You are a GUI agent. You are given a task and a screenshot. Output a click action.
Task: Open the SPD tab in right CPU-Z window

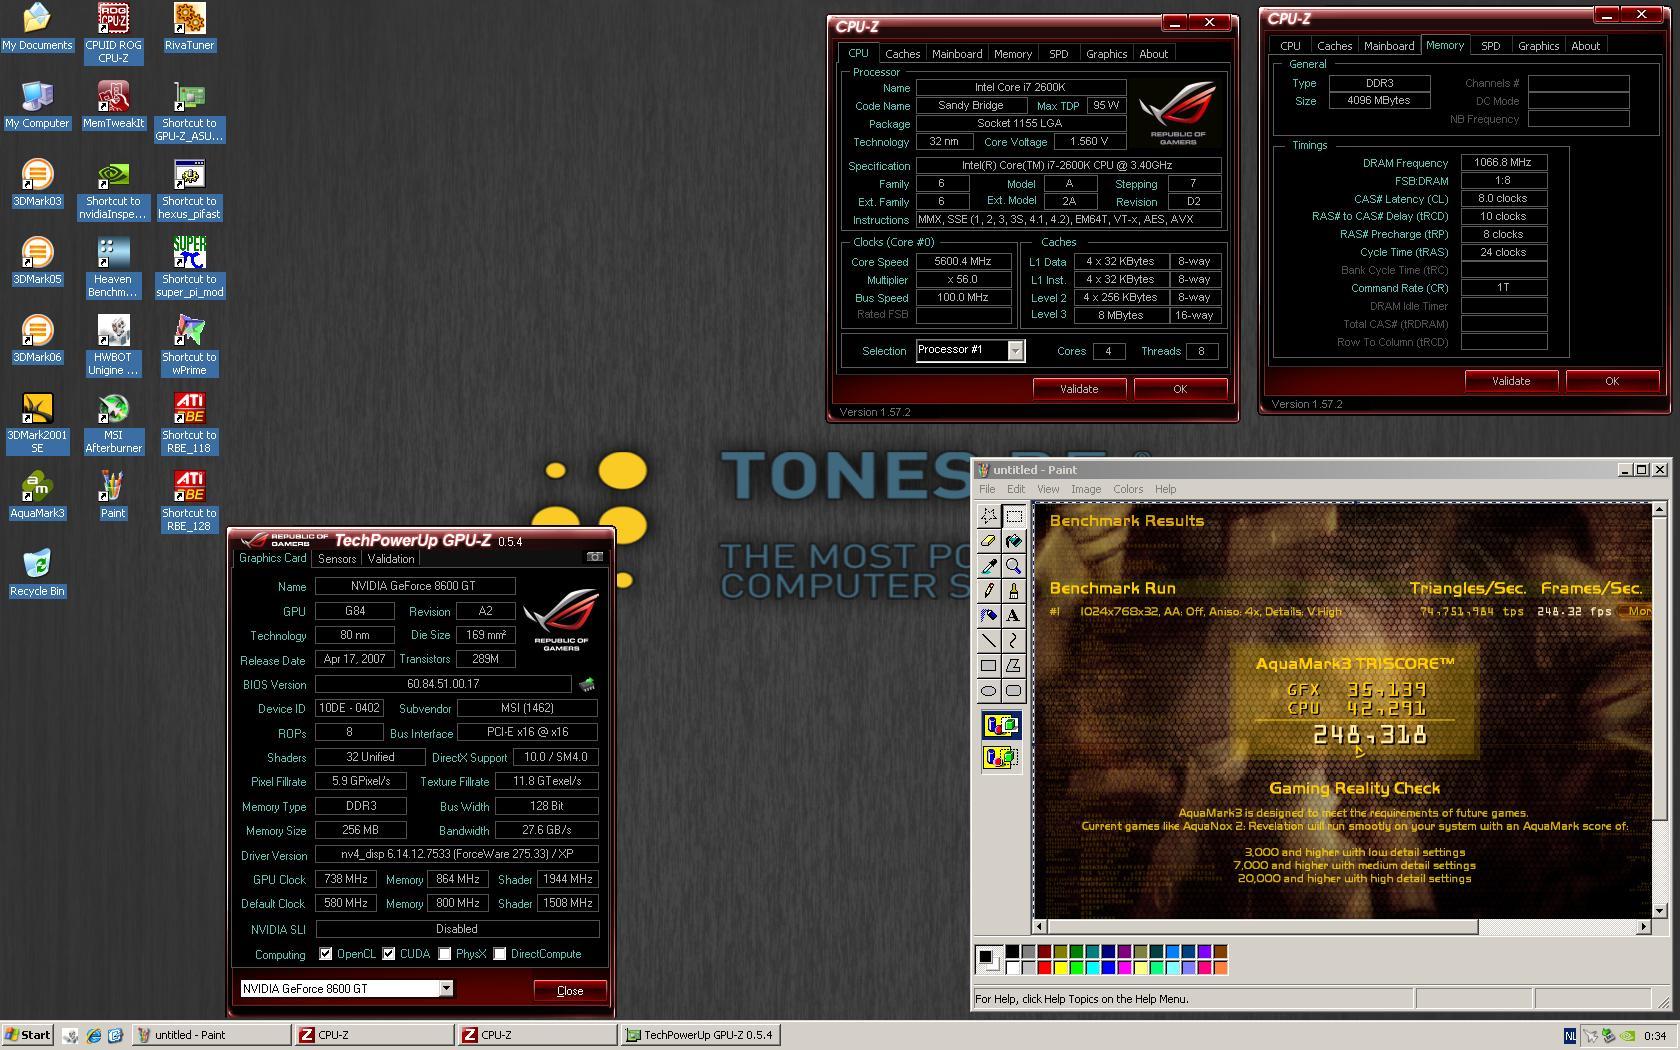click(x=1490, y=46)
